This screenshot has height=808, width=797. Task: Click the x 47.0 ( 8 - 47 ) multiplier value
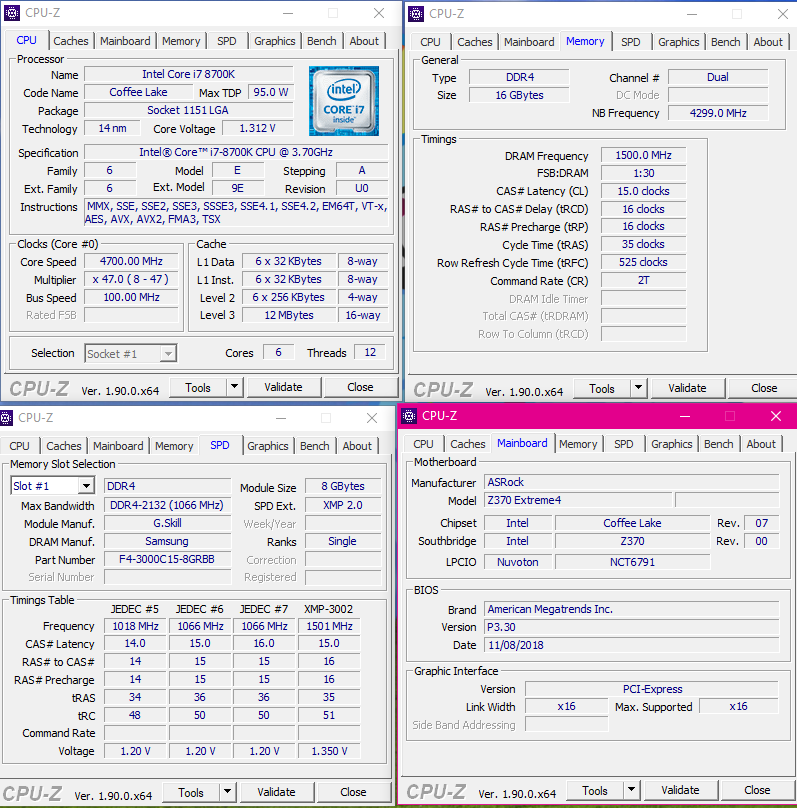(x=131, y=279)
